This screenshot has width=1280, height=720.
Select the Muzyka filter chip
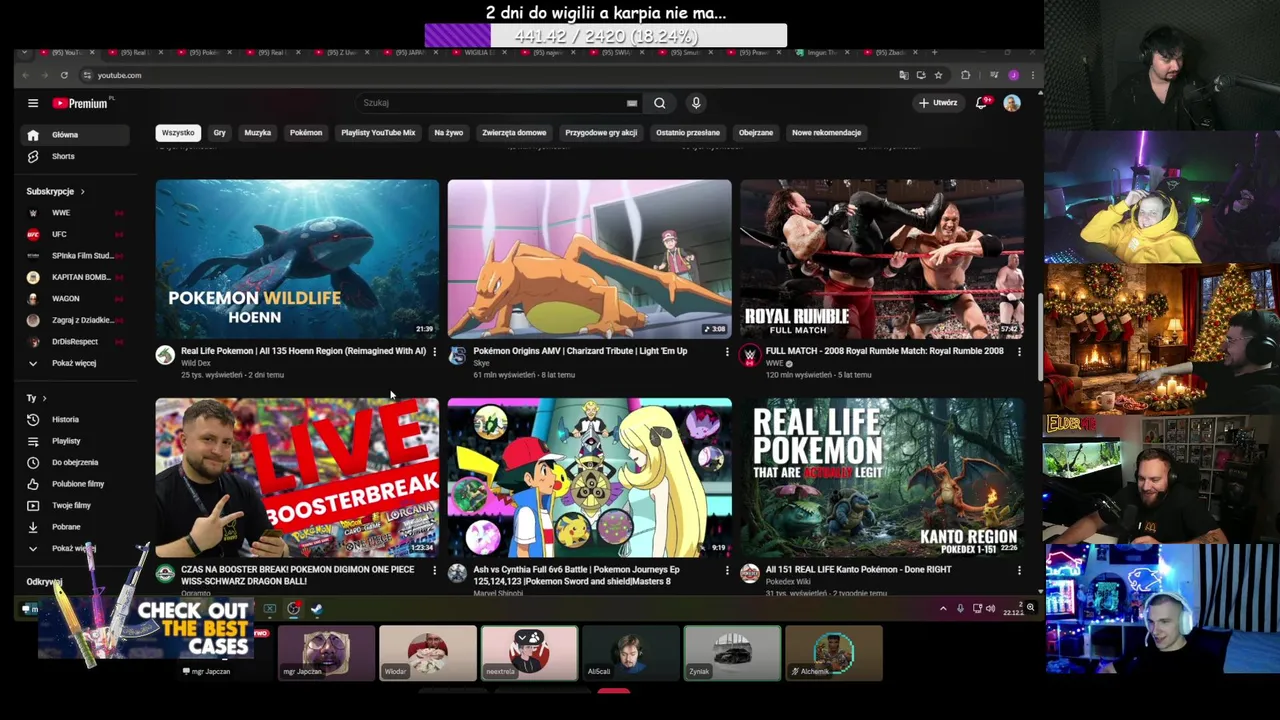[258, 133]
